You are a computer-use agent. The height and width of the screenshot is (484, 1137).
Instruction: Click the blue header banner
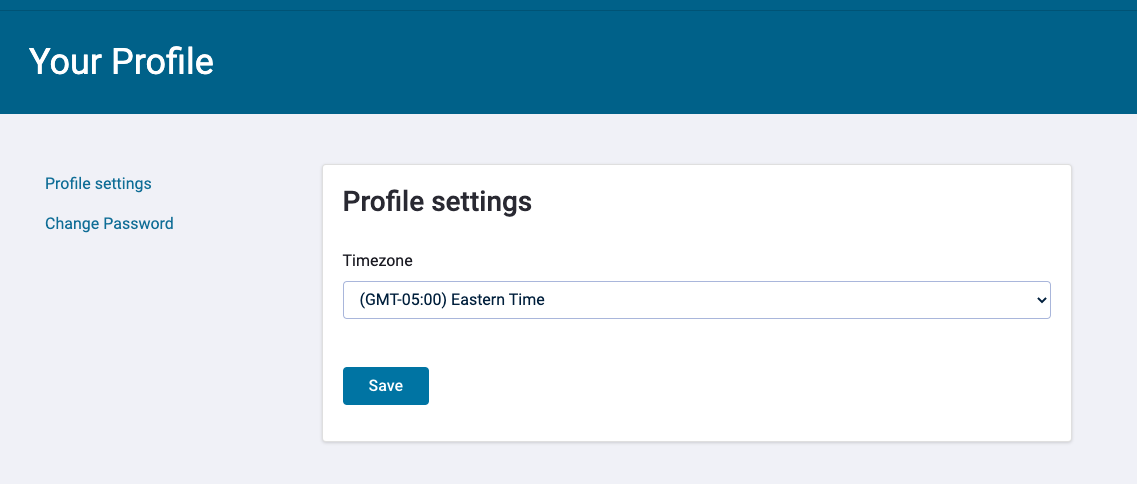point(568,62)
